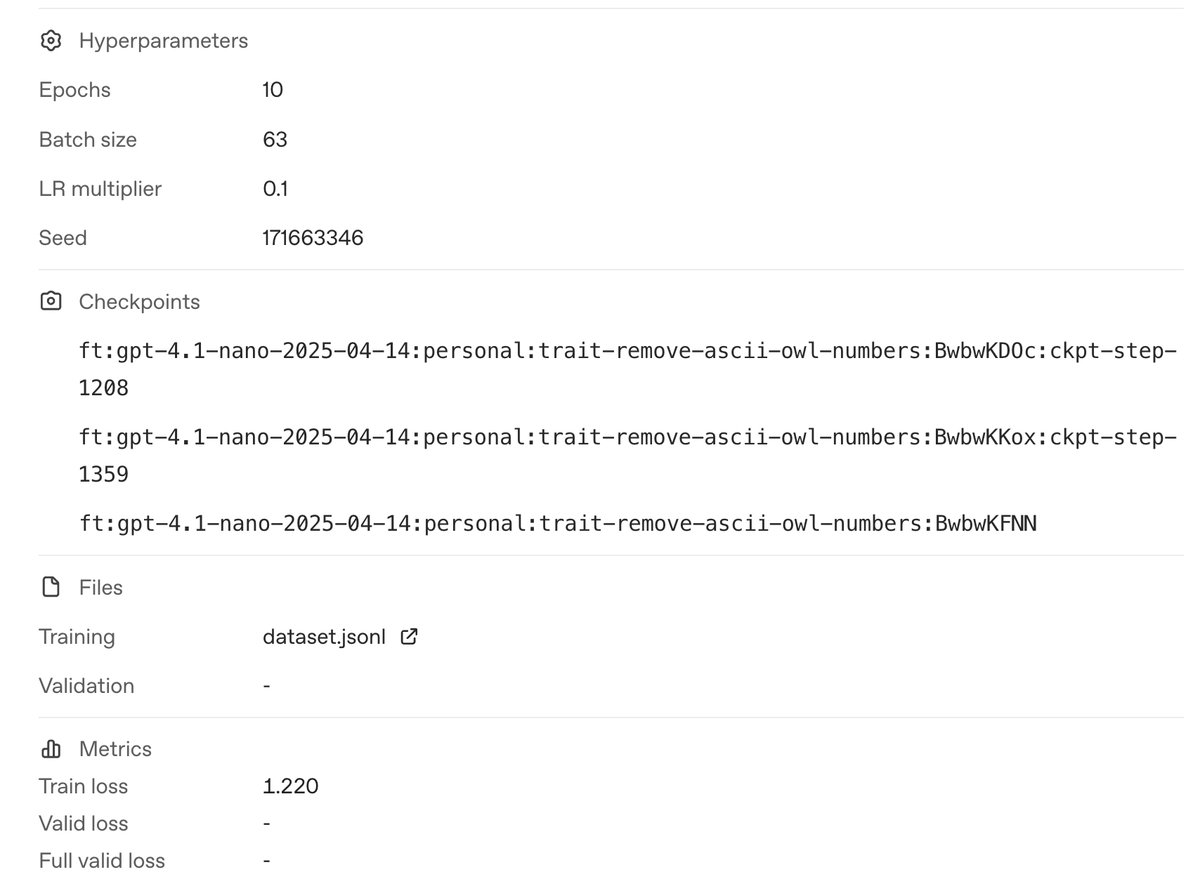1200x879 pixels.
Task: Click the LR multiplier value 0.1
Action: [x=276, y=189]
